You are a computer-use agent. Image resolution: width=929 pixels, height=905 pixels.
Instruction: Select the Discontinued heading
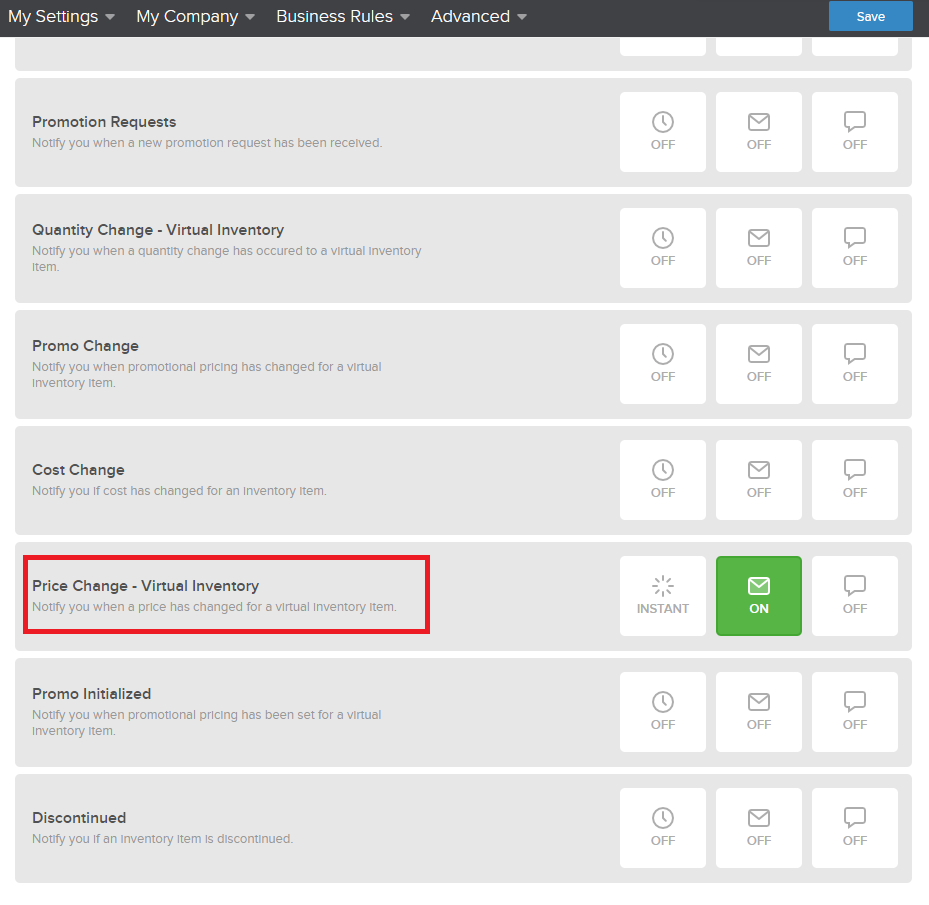pyautogui.click(x=79, y=817)
